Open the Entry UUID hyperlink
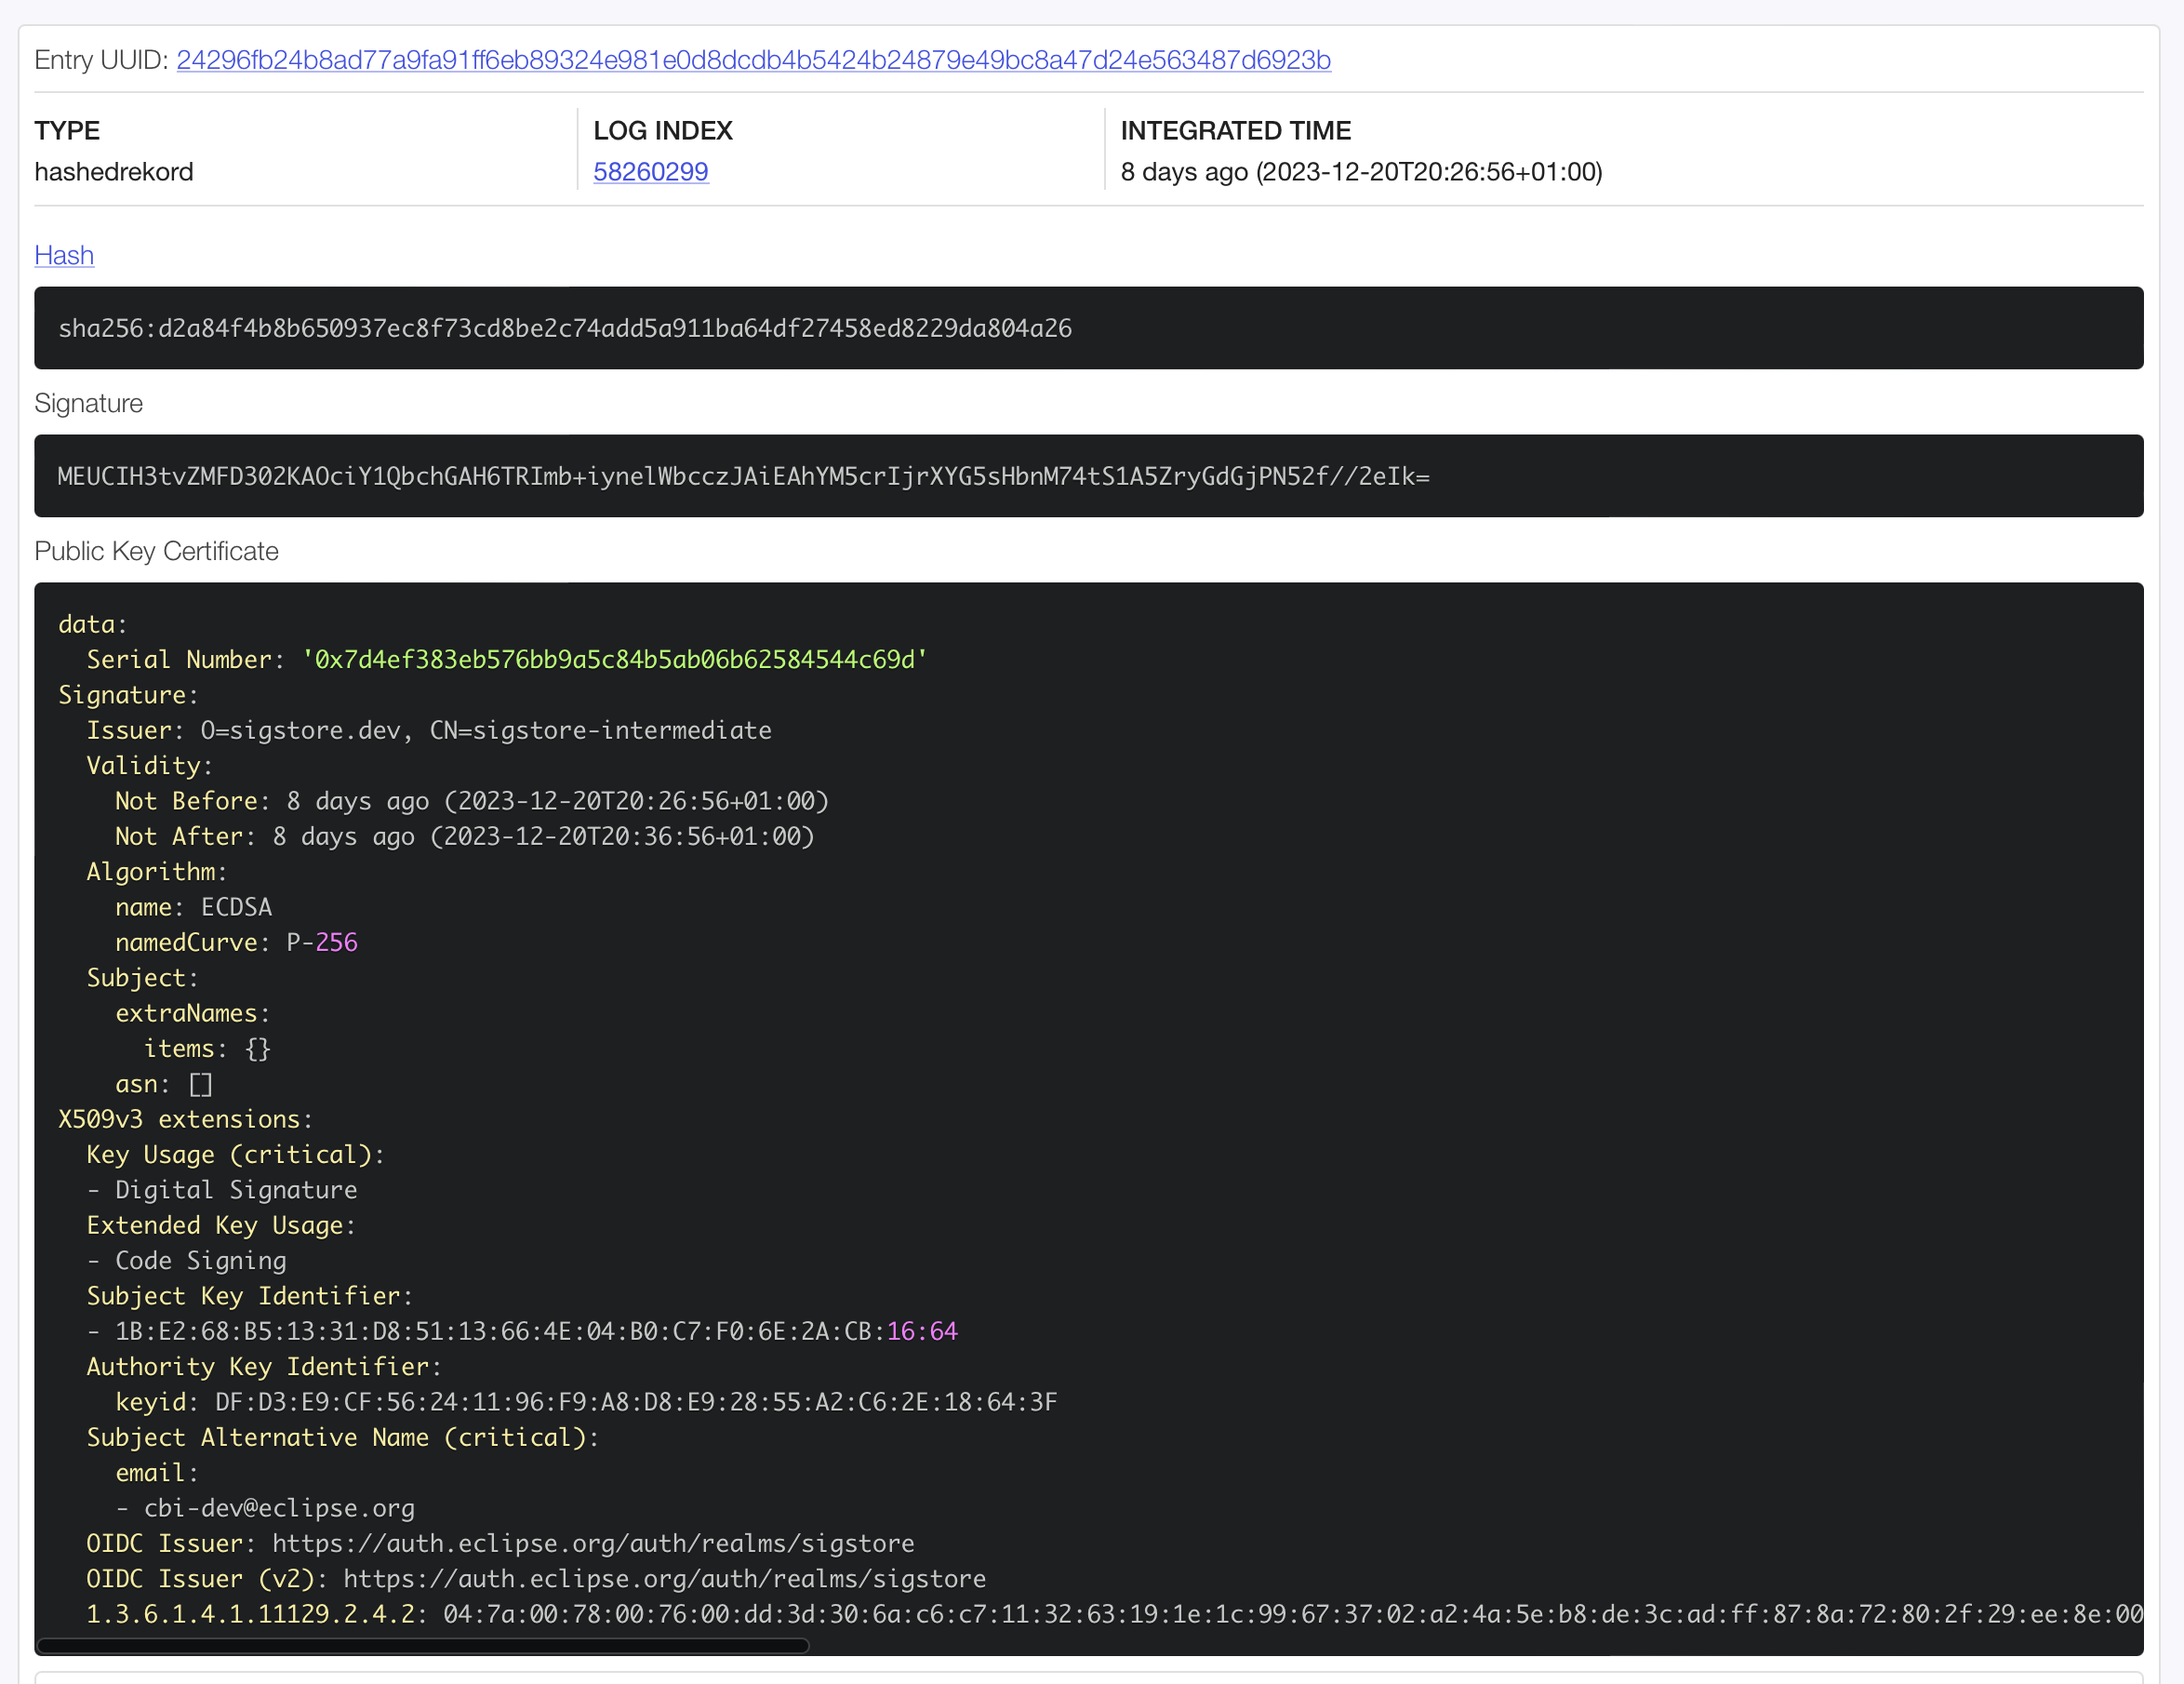 [x=752, y=60]
